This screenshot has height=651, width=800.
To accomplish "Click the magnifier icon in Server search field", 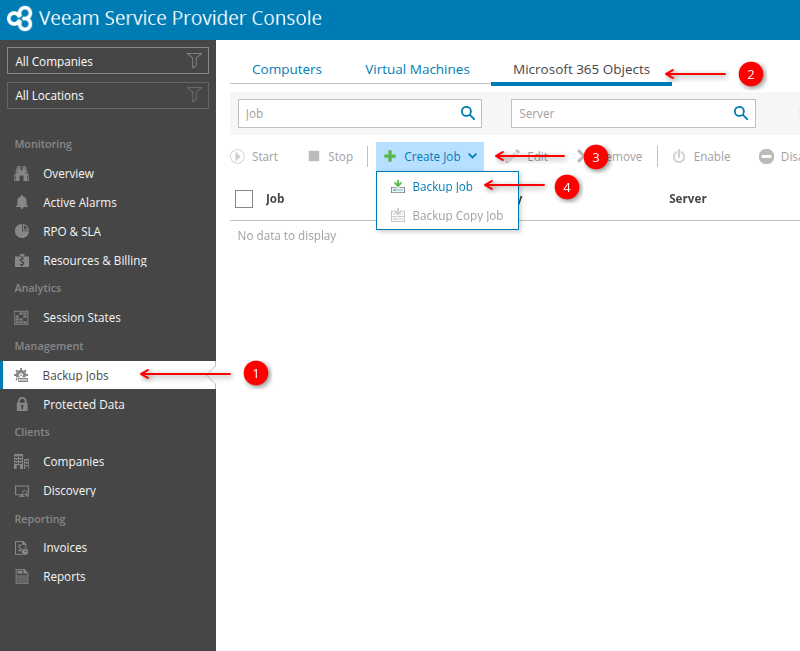I will pos(741,113).
